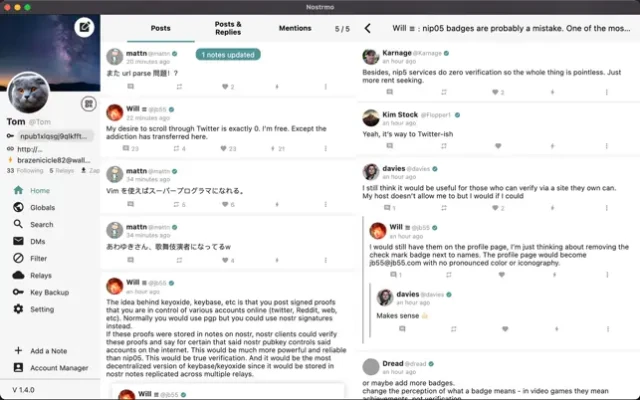
Task: Show the profile QR code icon
Action: (88, 104)
